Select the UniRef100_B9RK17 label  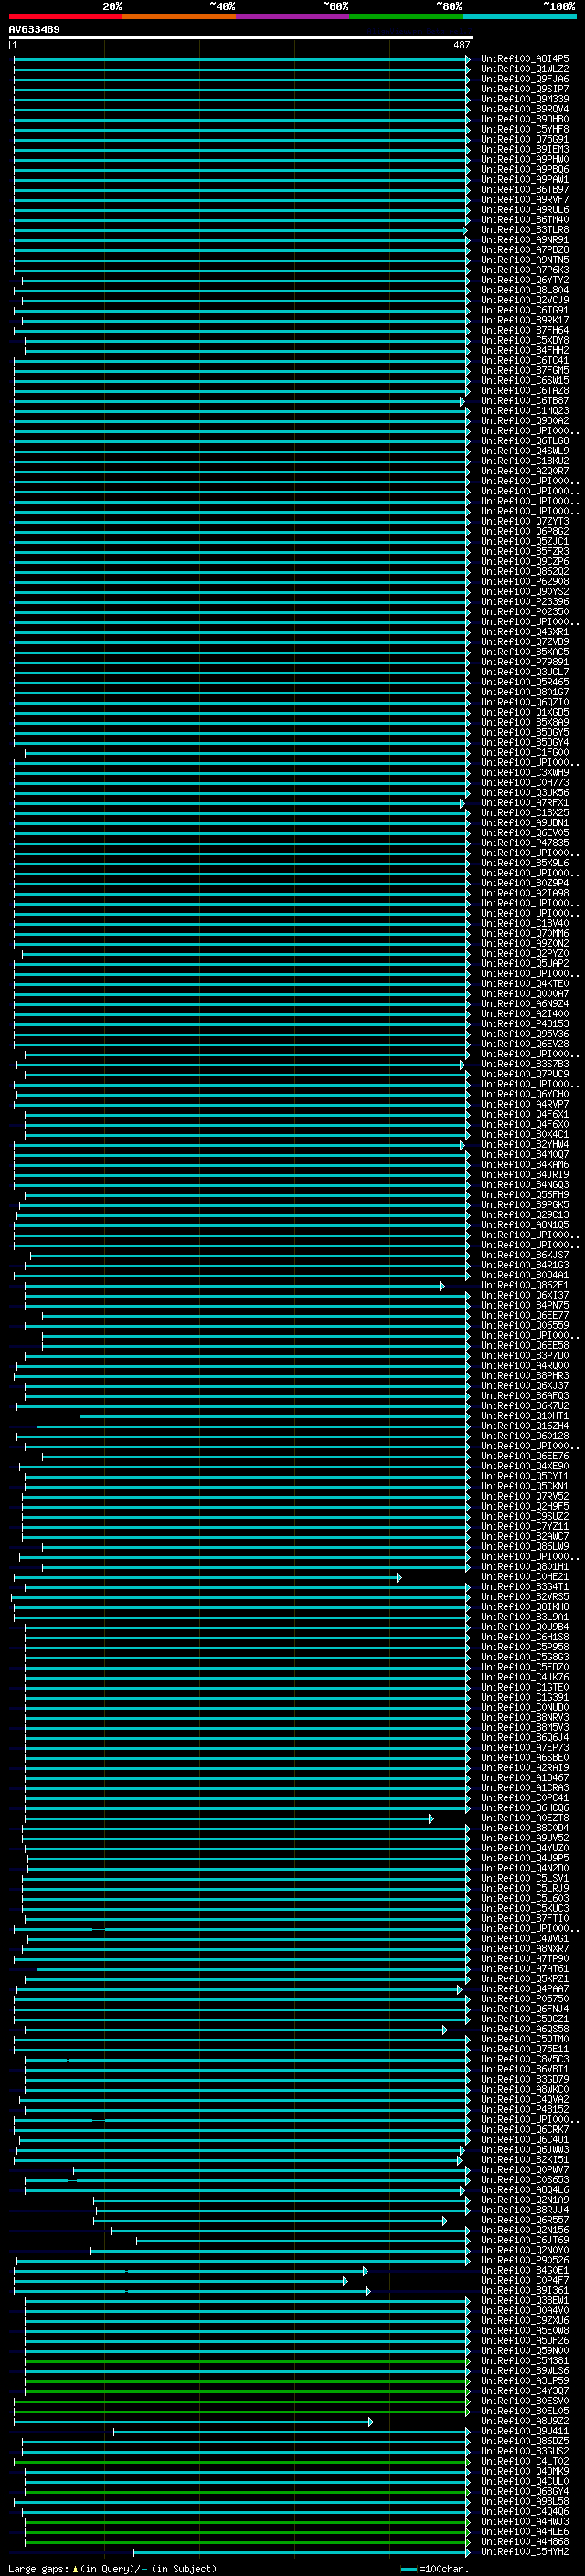click(x=525, y=320)
